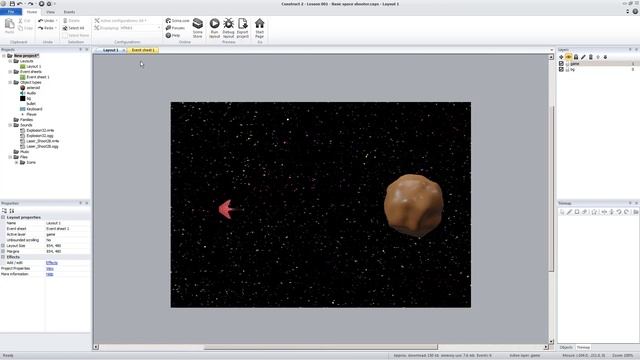Click the alphabetical sort icon in Properties
640x360 pixels.
pyautogui.click(x=12, y=211)
